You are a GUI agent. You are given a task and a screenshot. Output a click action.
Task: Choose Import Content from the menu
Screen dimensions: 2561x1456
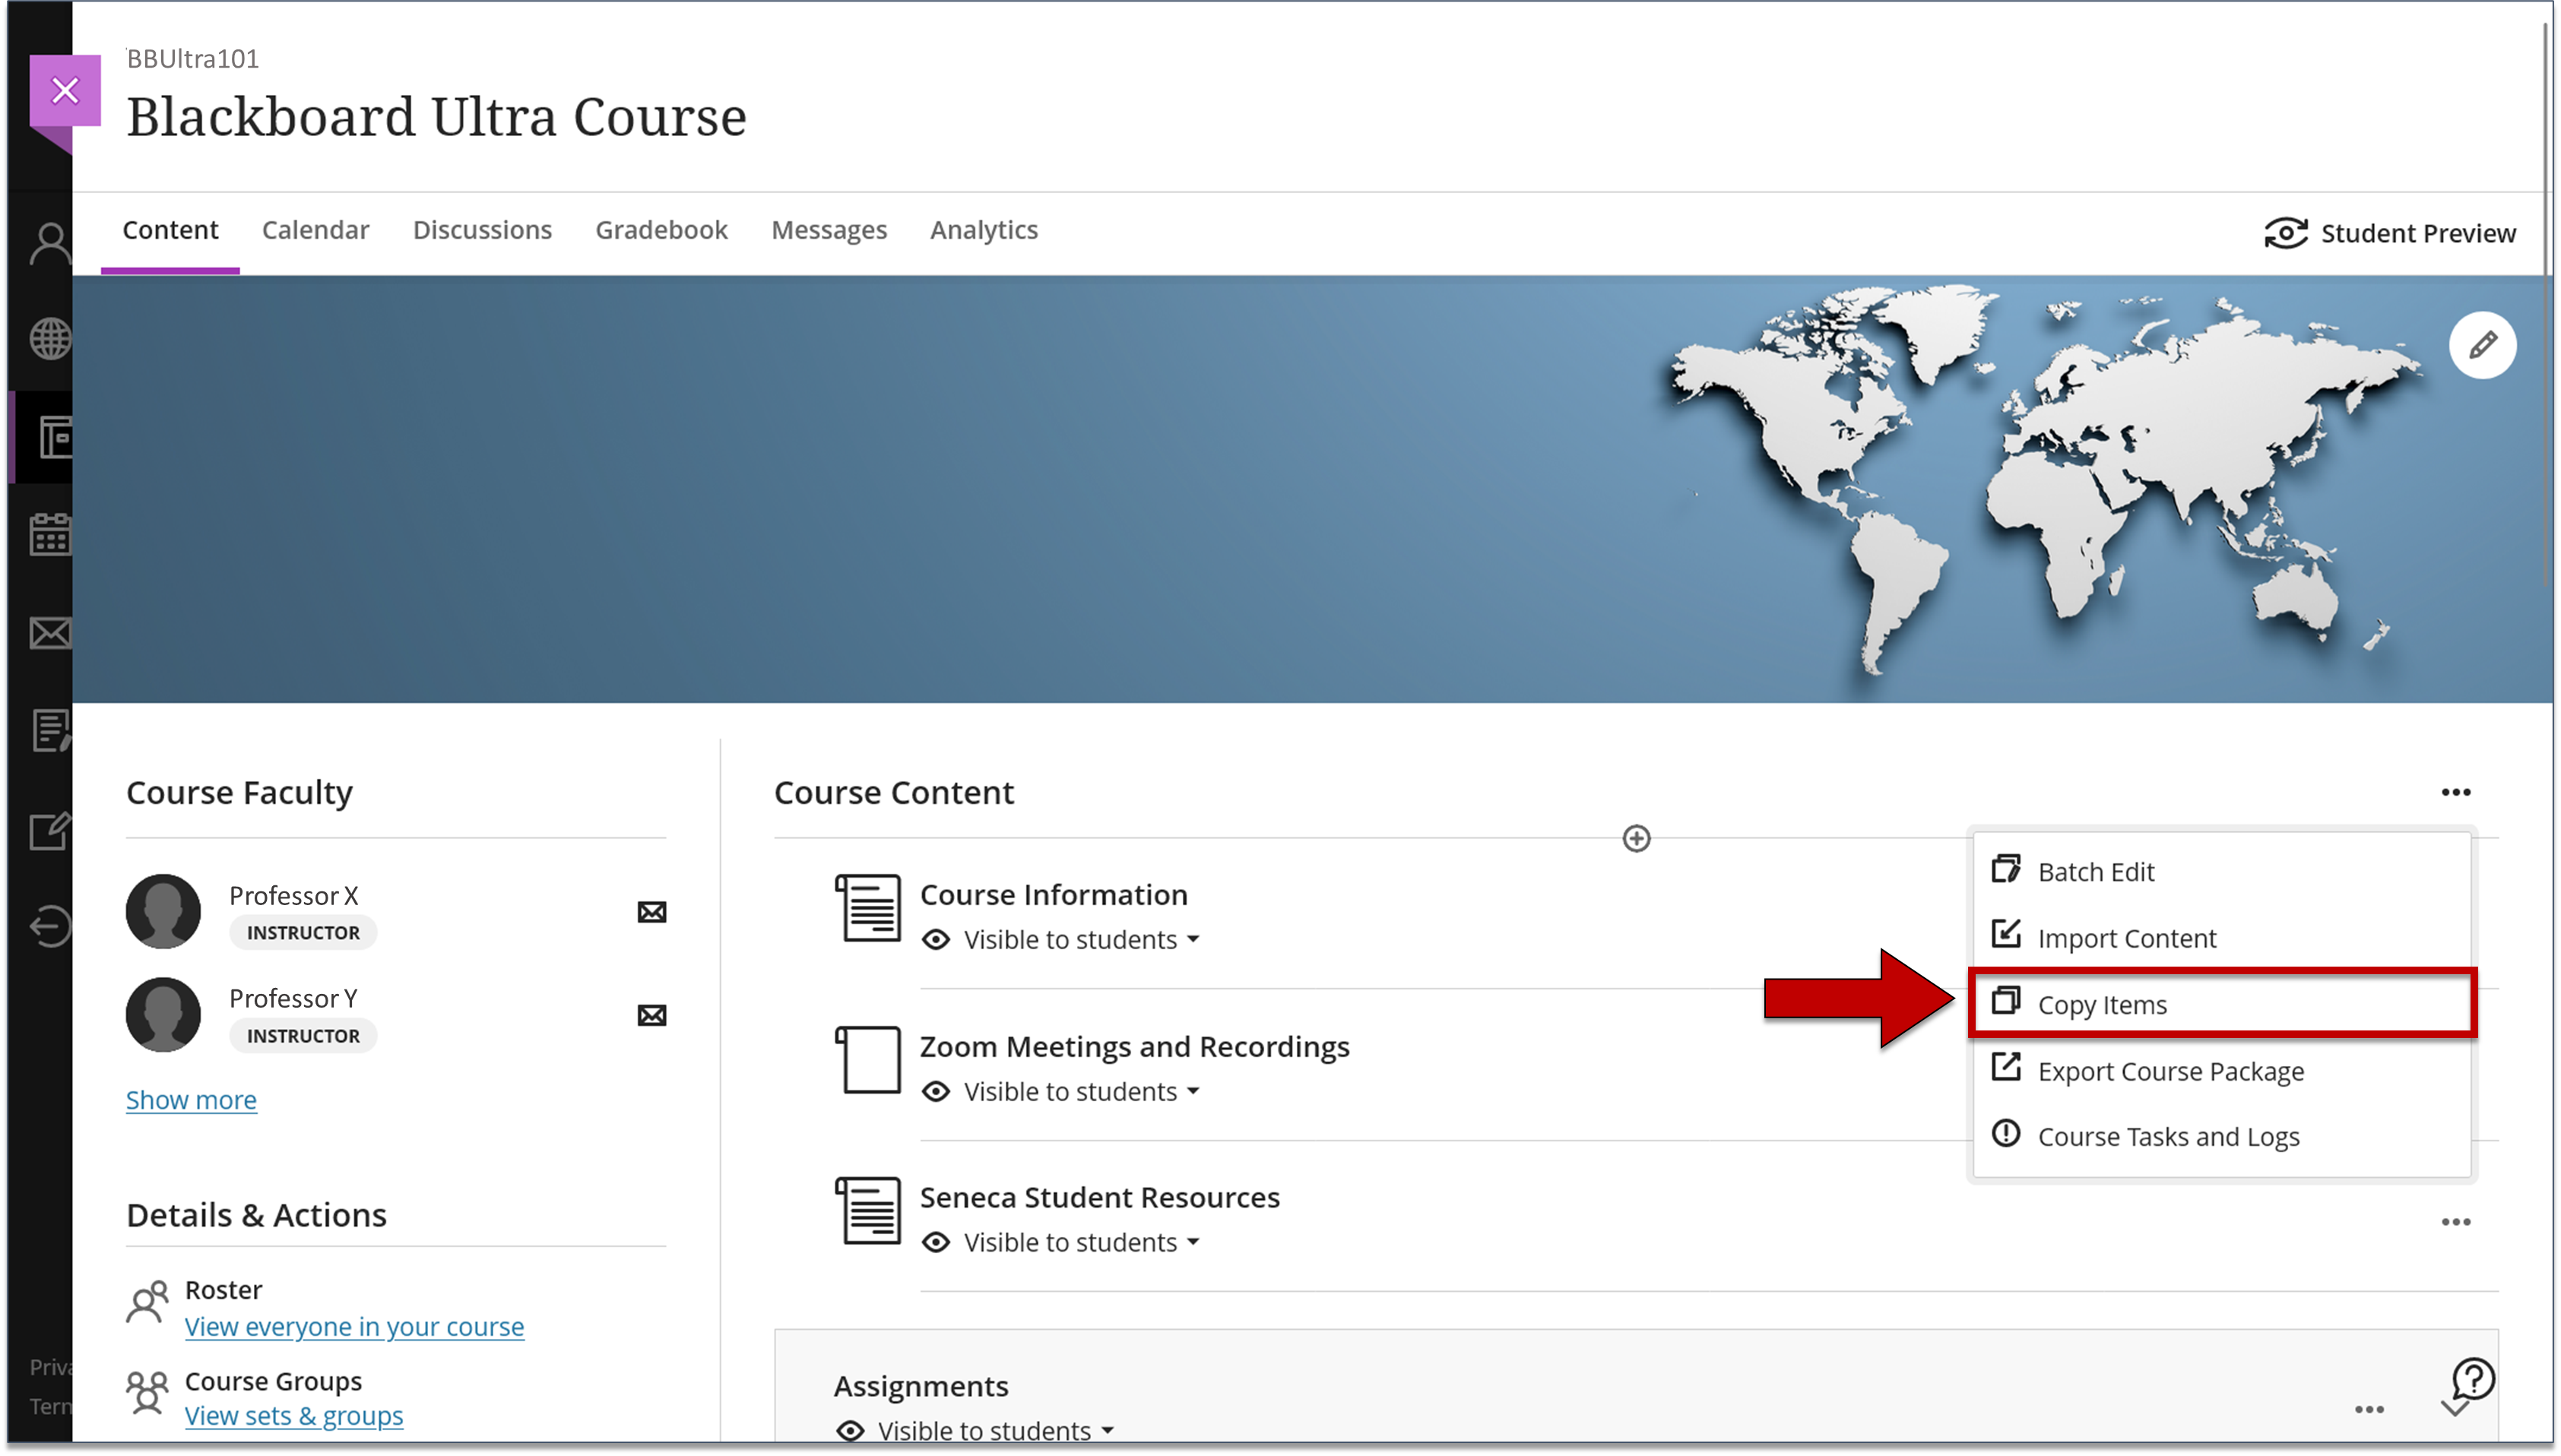[2221, 938]
